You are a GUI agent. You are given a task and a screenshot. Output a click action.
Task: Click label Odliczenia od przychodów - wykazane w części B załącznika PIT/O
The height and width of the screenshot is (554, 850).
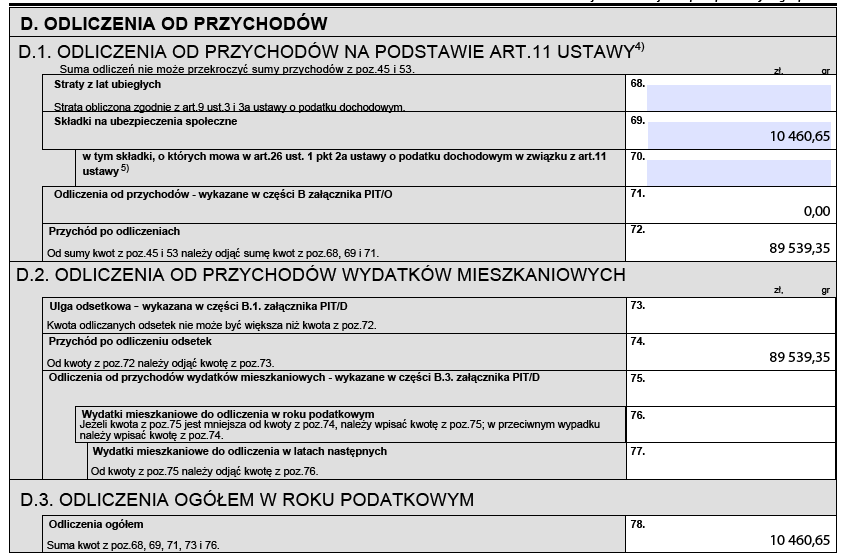223,195
